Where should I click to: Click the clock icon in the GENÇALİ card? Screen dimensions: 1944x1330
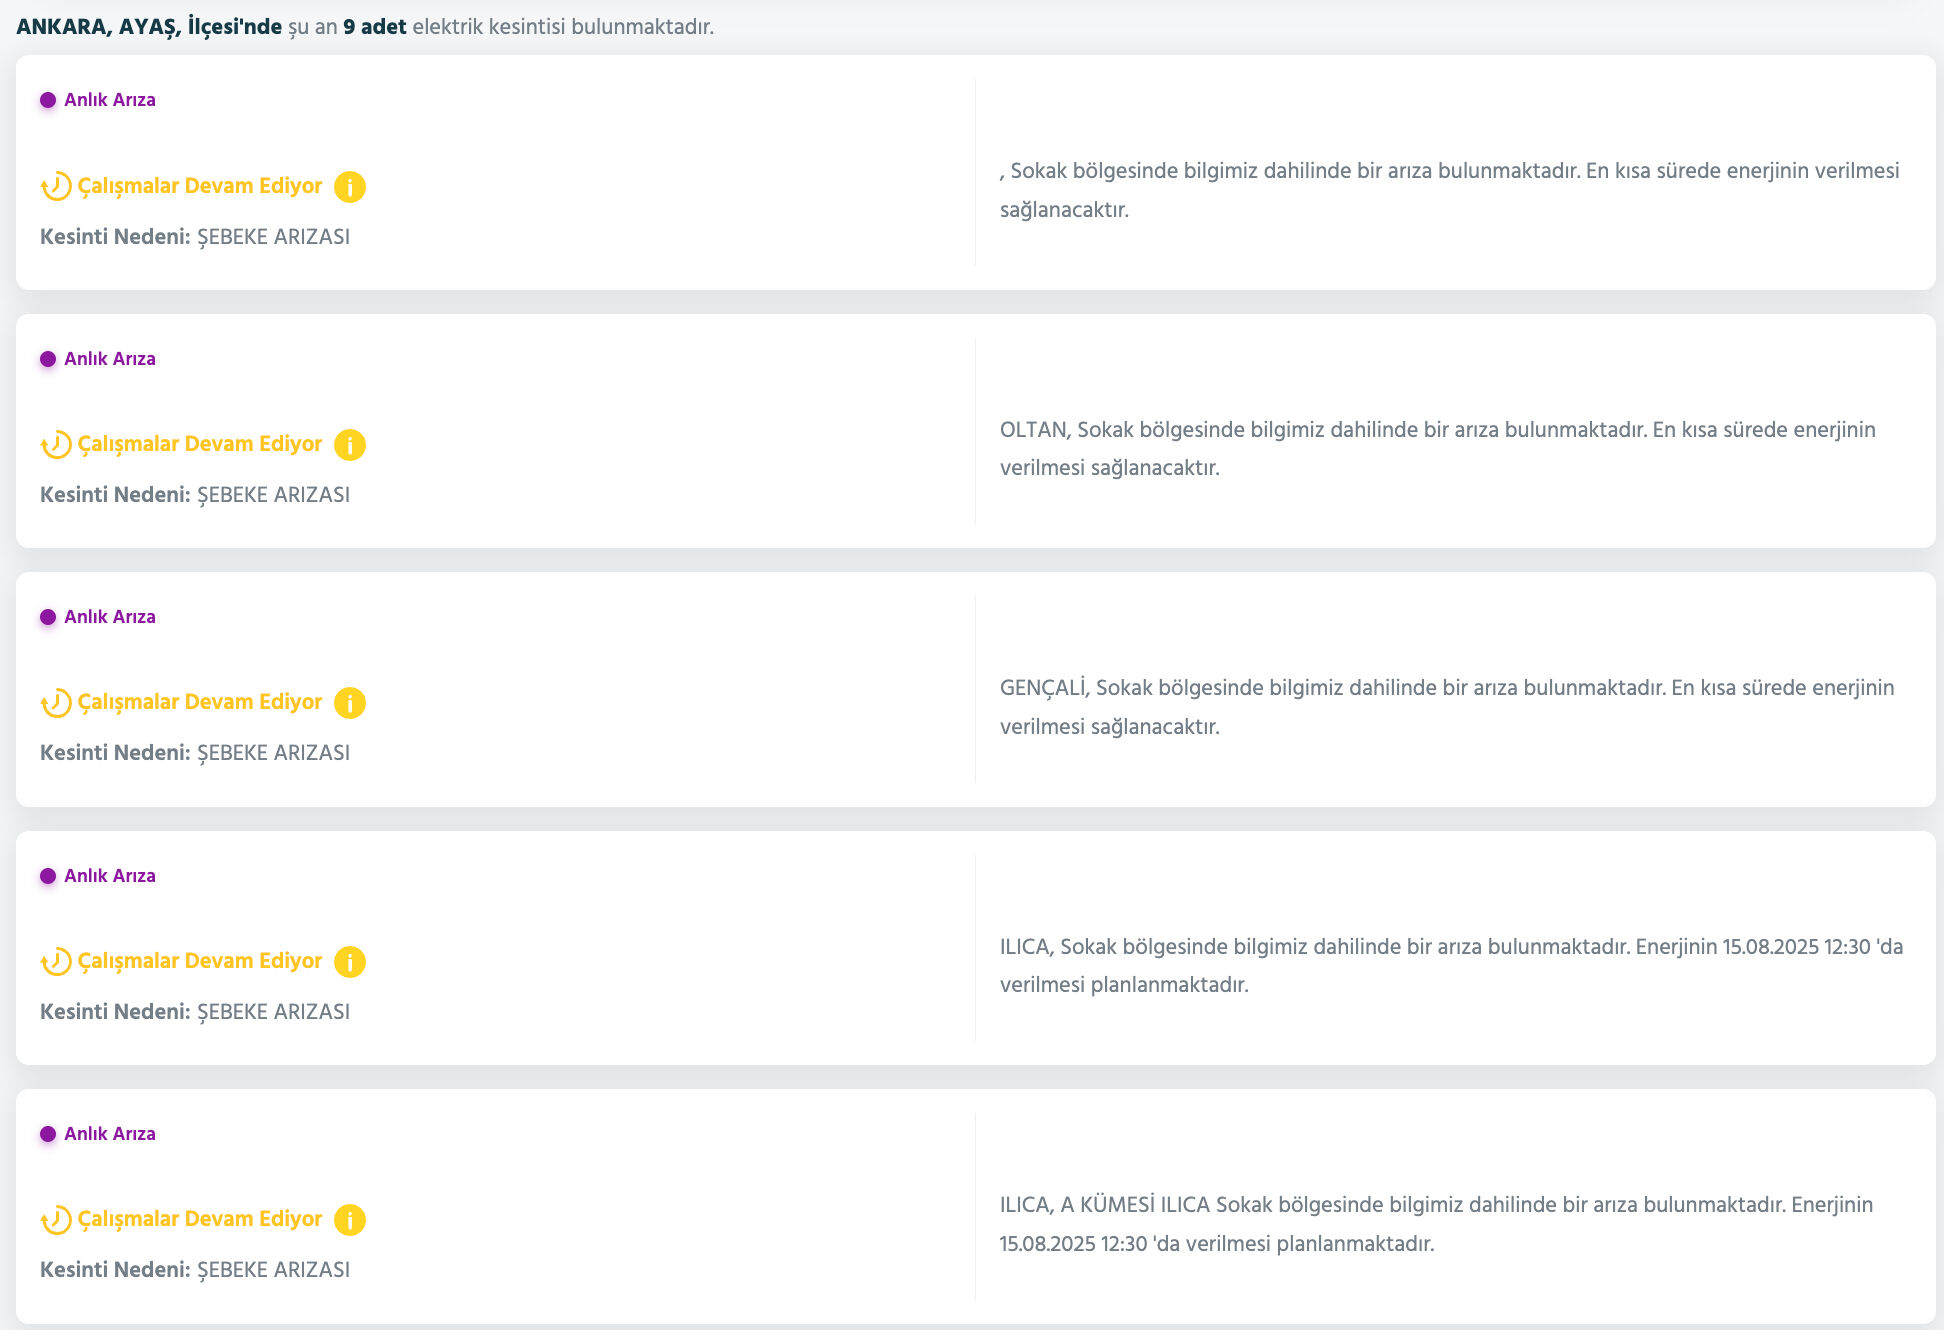56,703
